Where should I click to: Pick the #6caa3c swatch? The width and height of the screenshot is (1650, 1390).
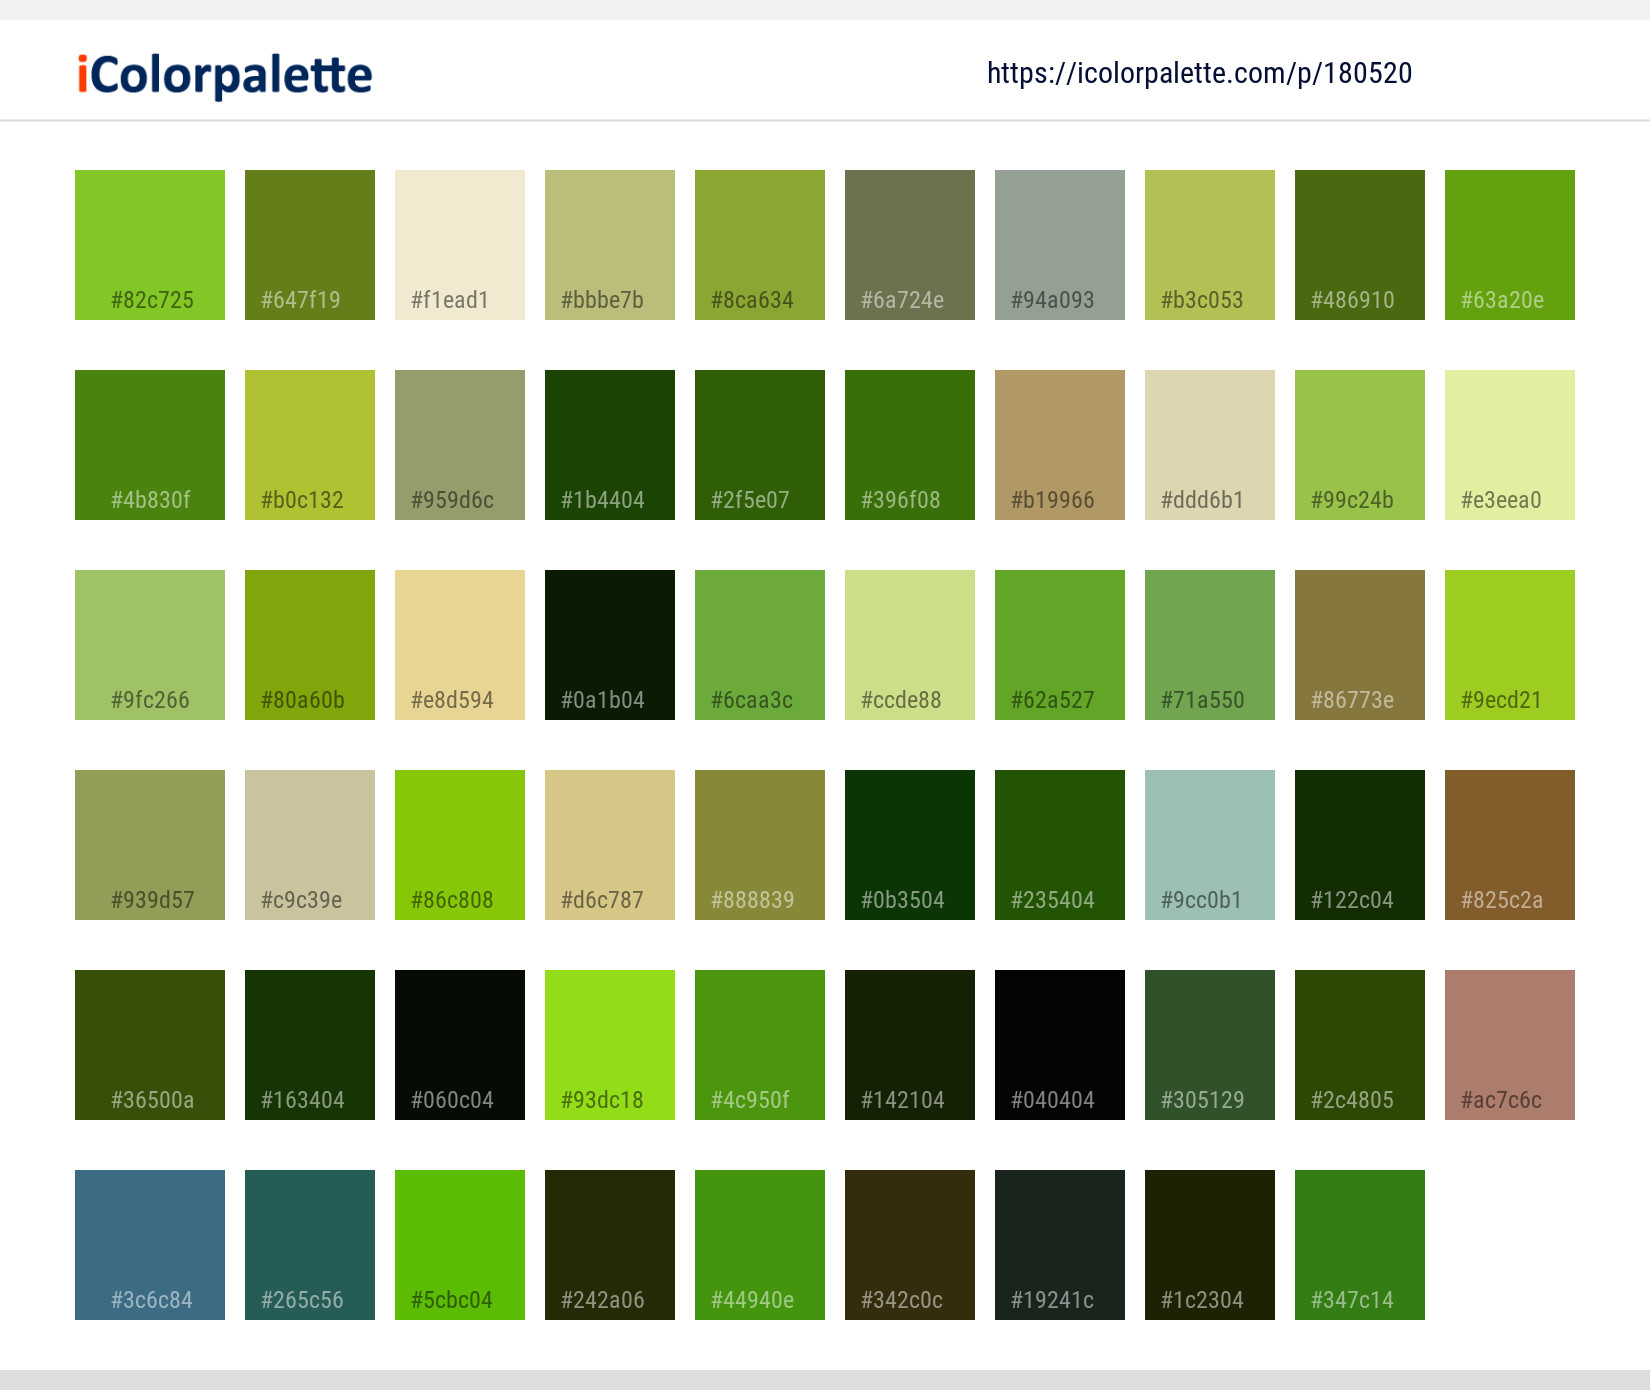click(x=760, y=645)
